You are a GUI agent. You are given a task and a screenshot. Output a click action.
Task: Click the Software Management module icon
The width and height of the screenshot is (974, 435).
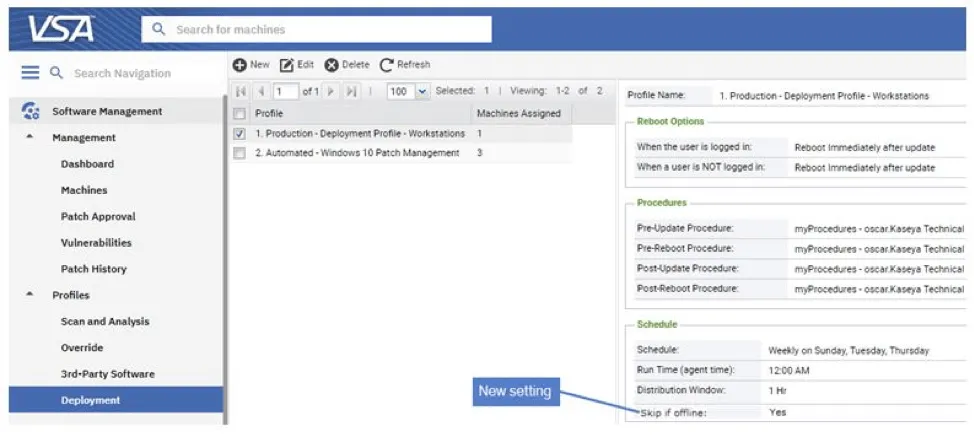pyautogui.click(x=30, y=112)
